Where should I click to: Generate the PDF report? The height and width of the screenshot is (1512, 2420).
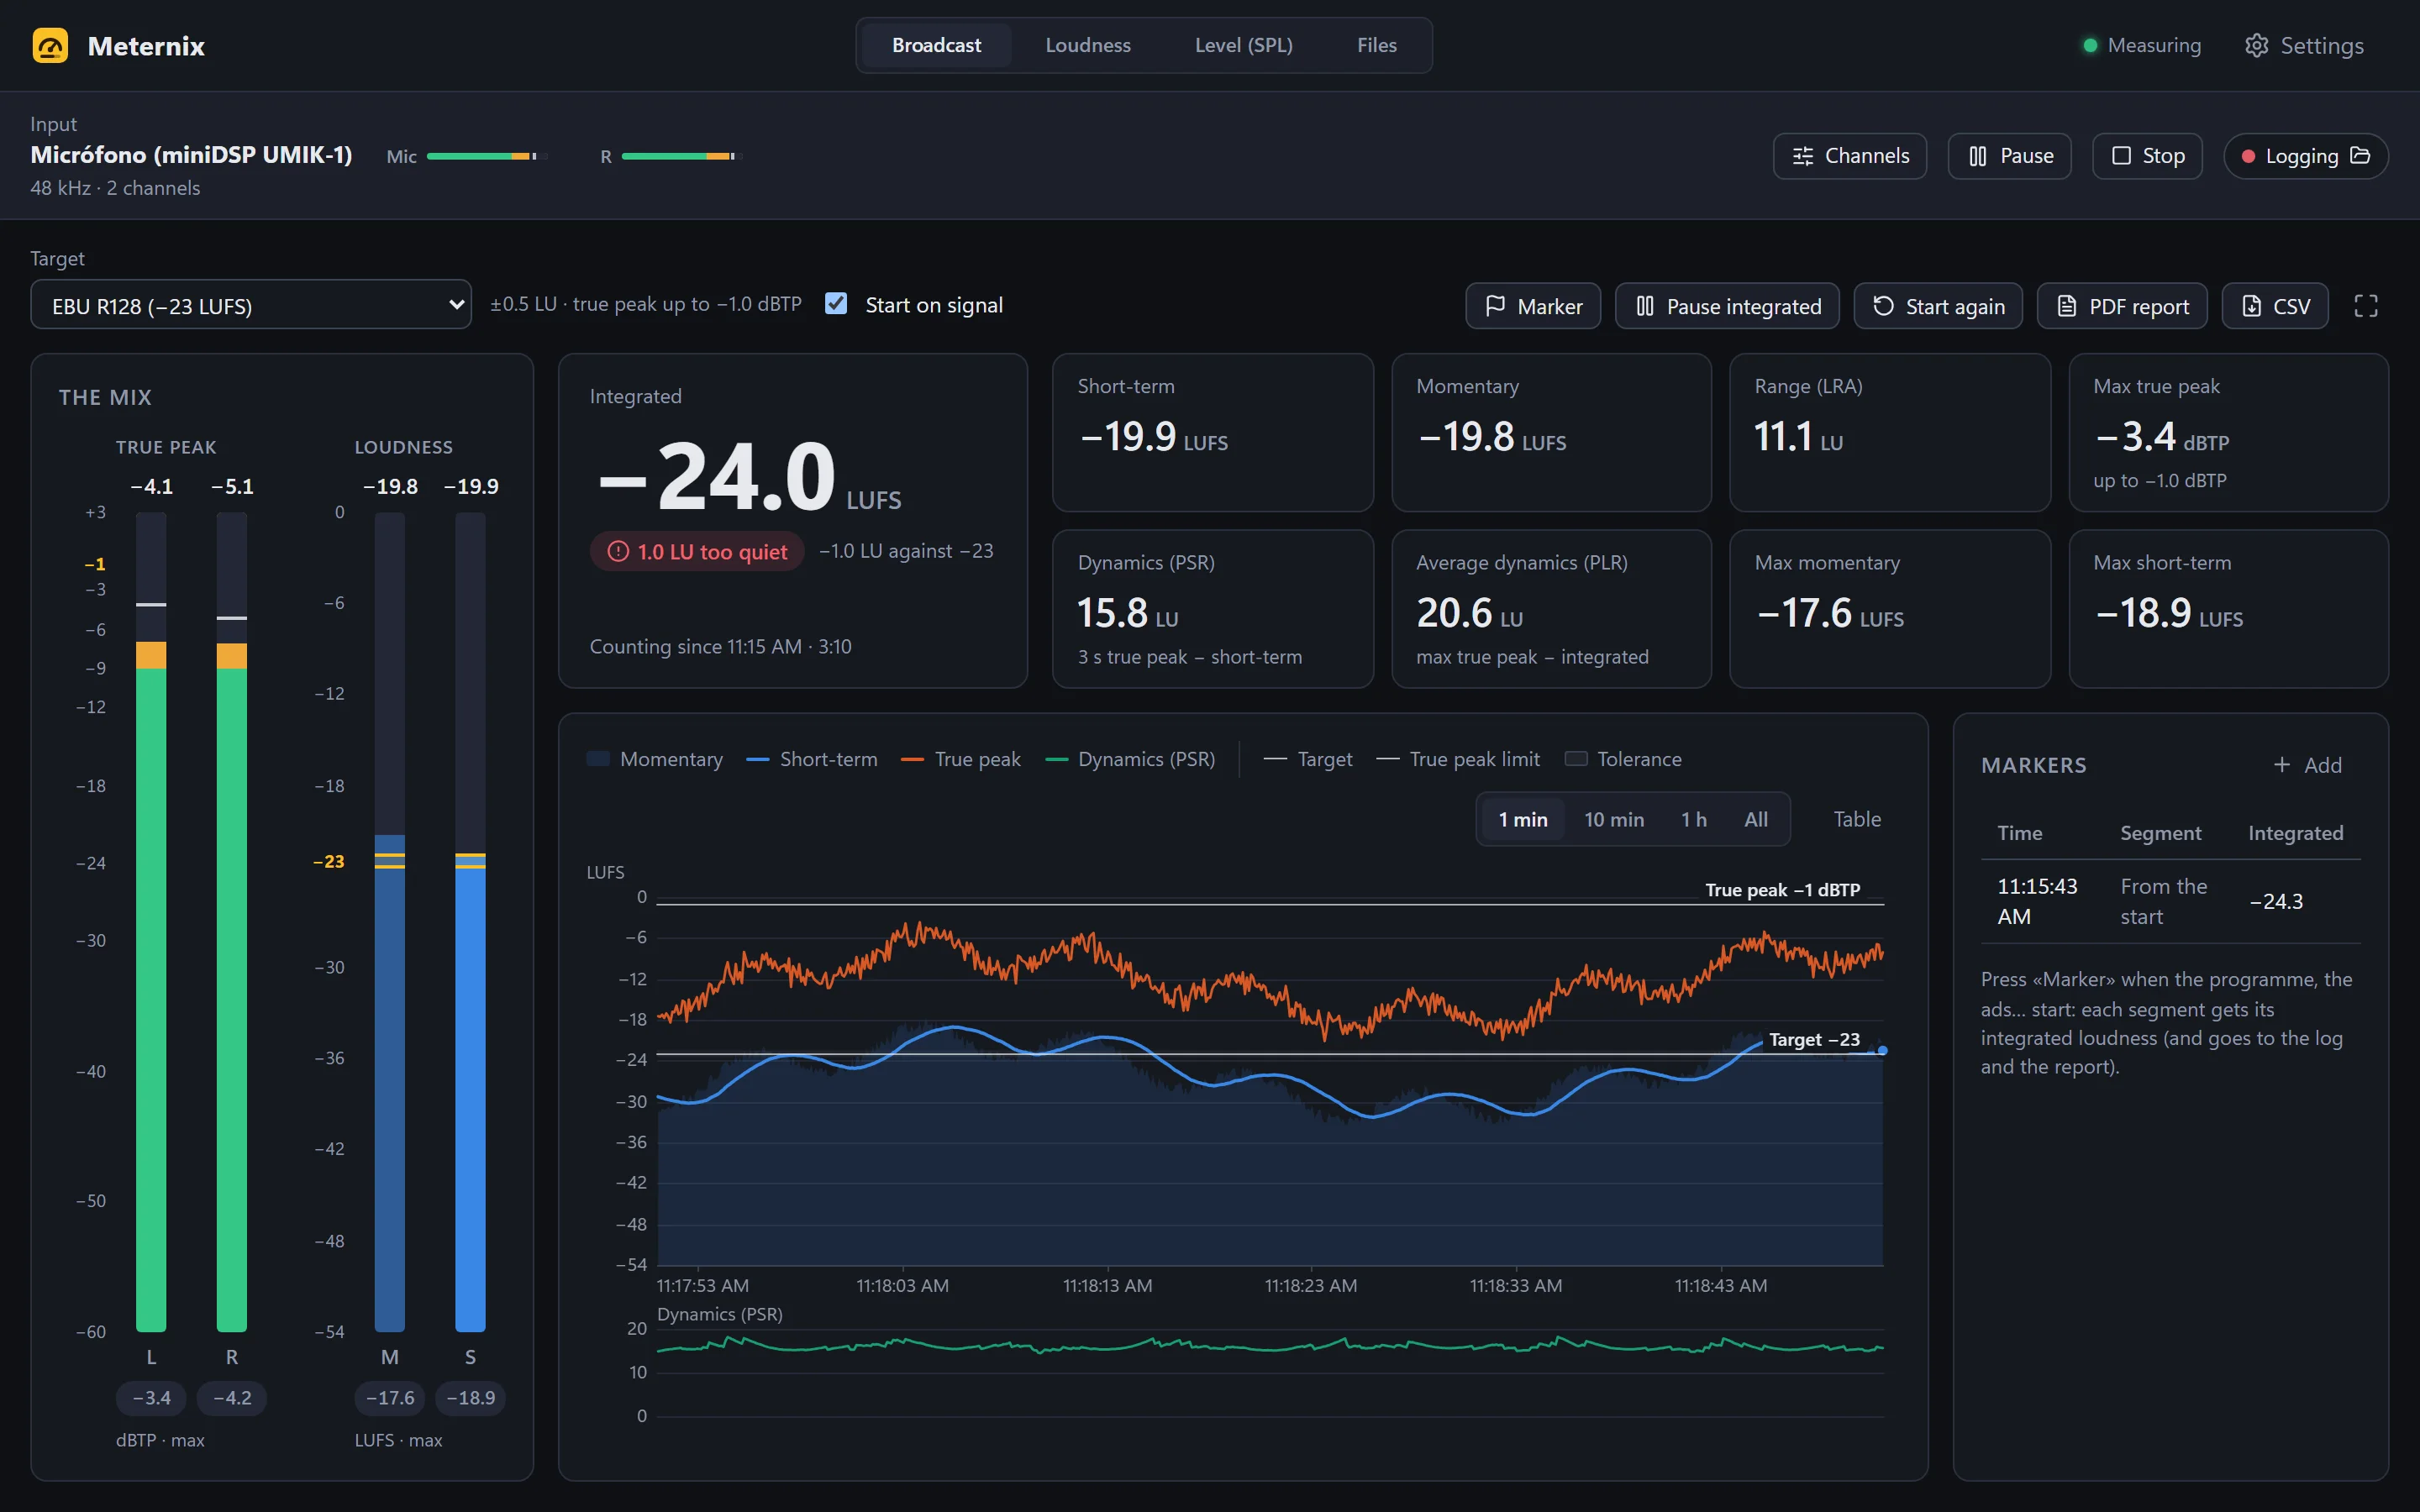2122,306
